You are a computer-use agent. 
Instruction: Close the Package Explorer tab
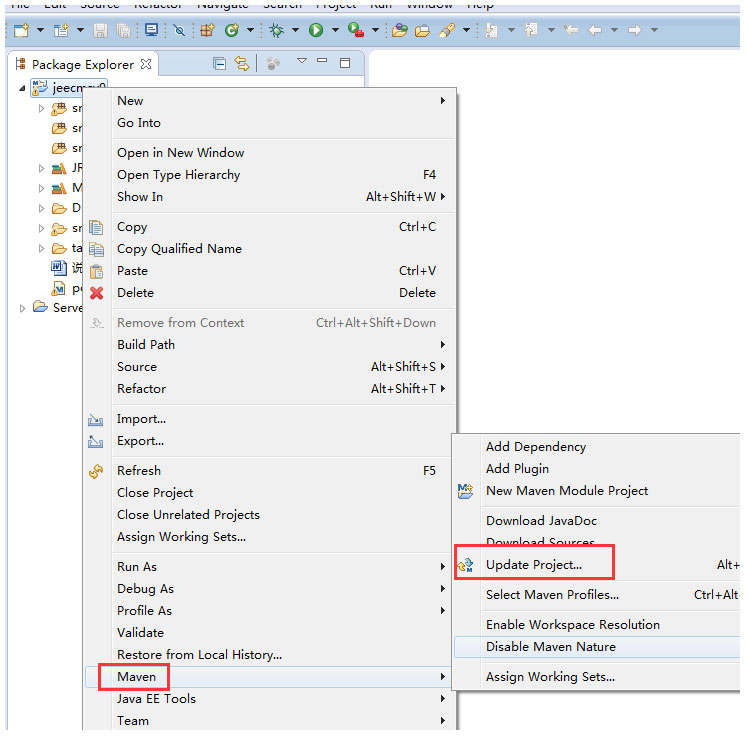pyautogui.click(x=146, y=64)
